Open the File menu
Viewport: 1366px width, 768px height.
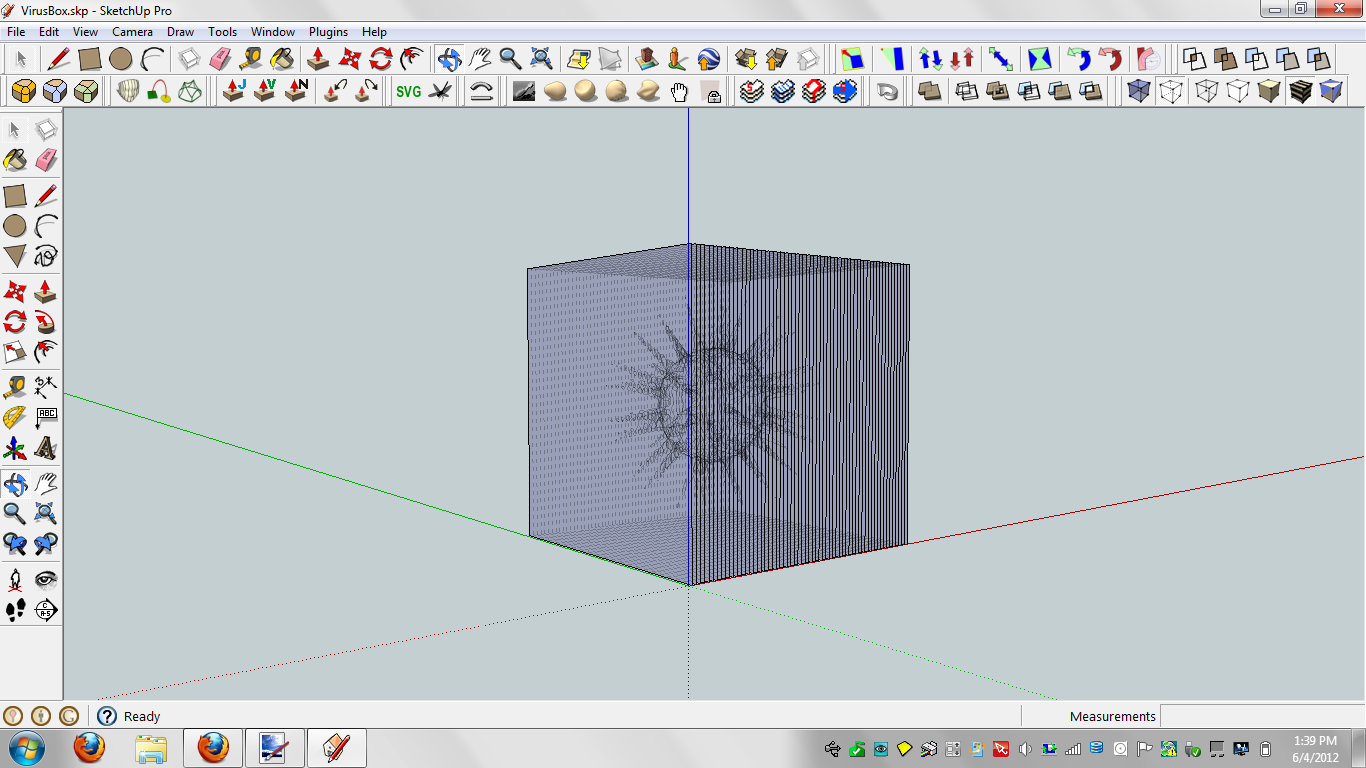pos(16,32)
